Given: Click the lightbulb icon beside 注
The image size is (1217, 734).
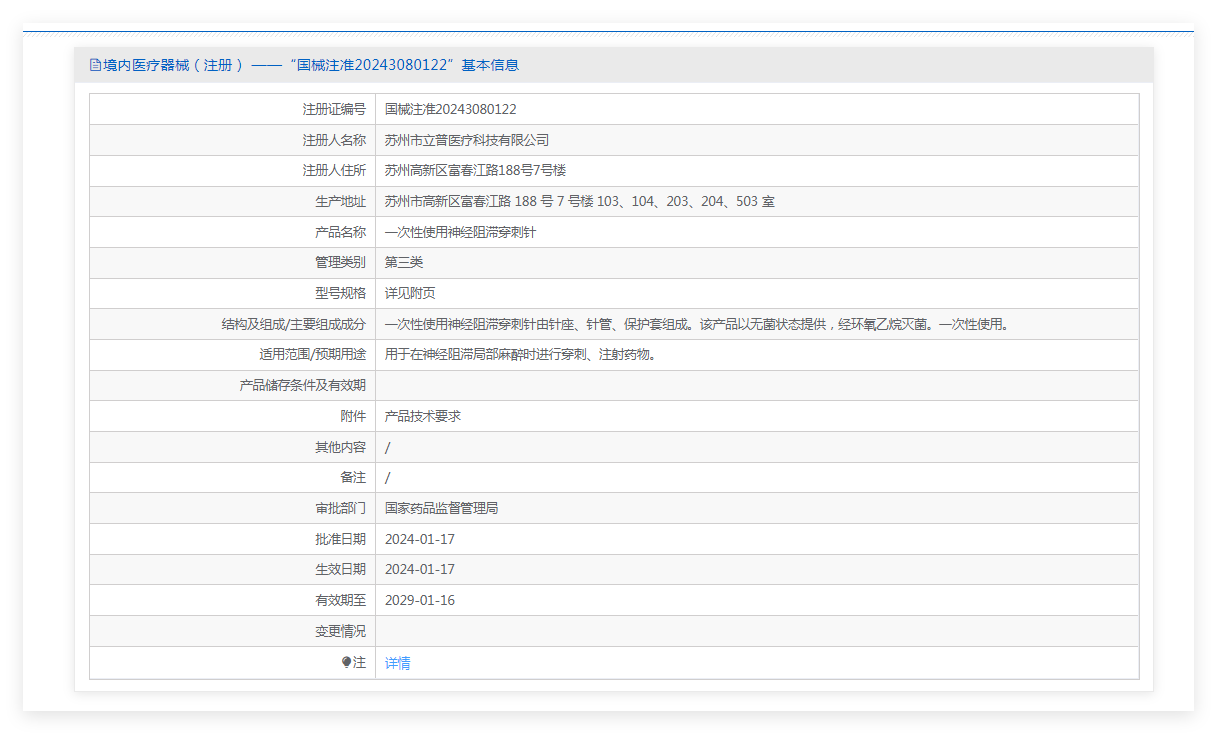Looking at the screenshot, I should [x=347, y=662].
